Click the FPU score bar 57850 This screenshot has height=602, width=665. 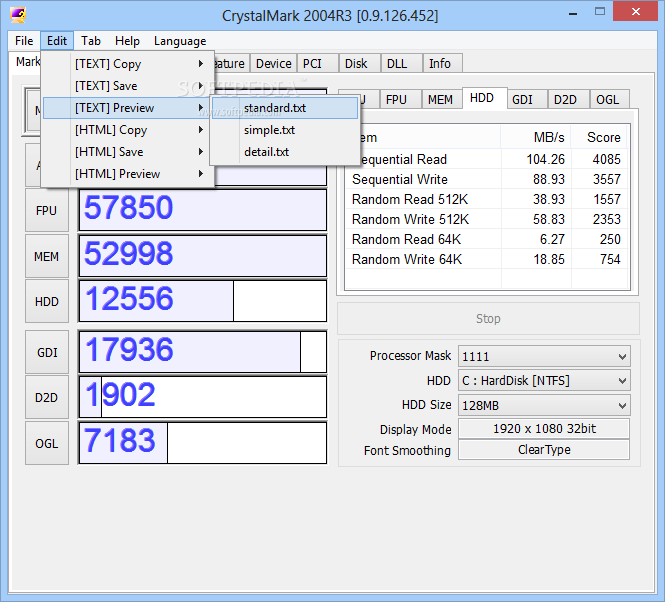tap(203, 210)
